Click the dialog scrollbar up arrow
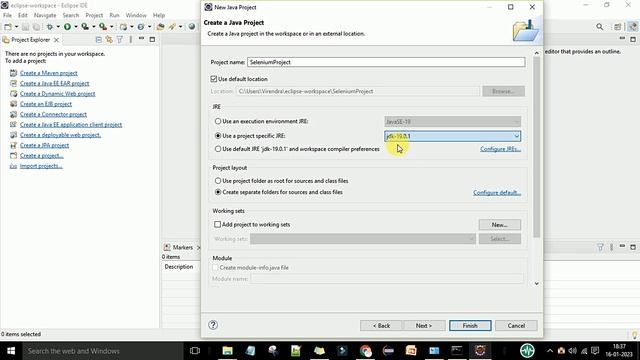640x360 pixels. point(537,53)
